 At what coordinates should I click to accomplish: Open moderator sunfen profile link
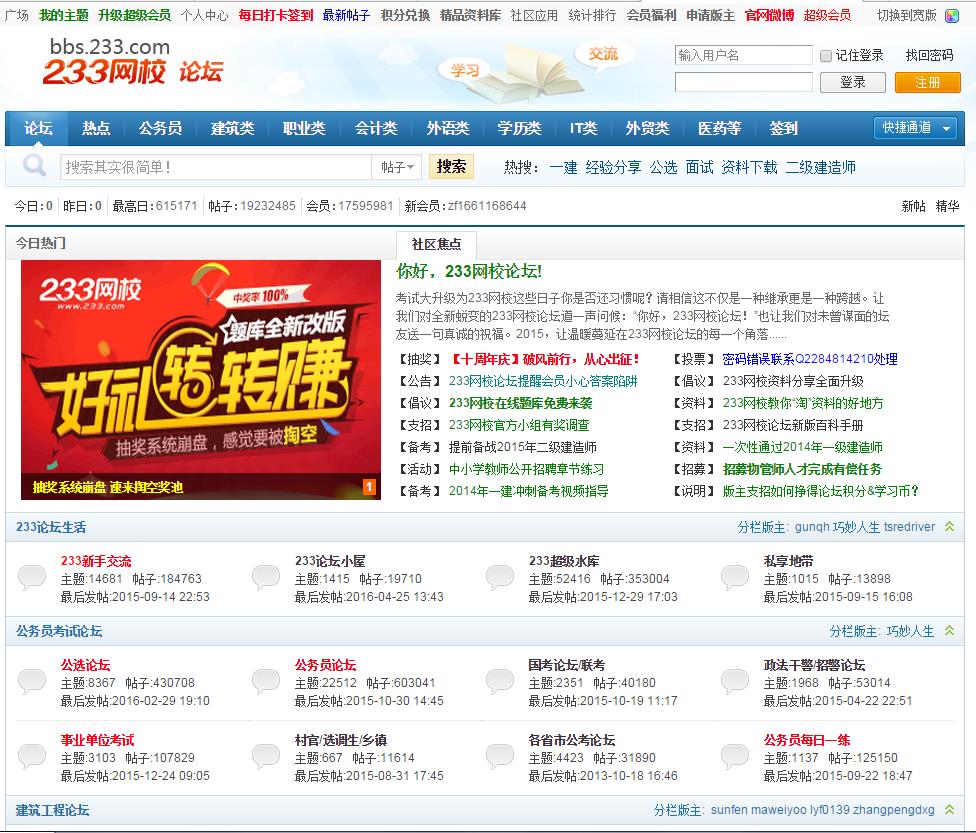(729, 809)
